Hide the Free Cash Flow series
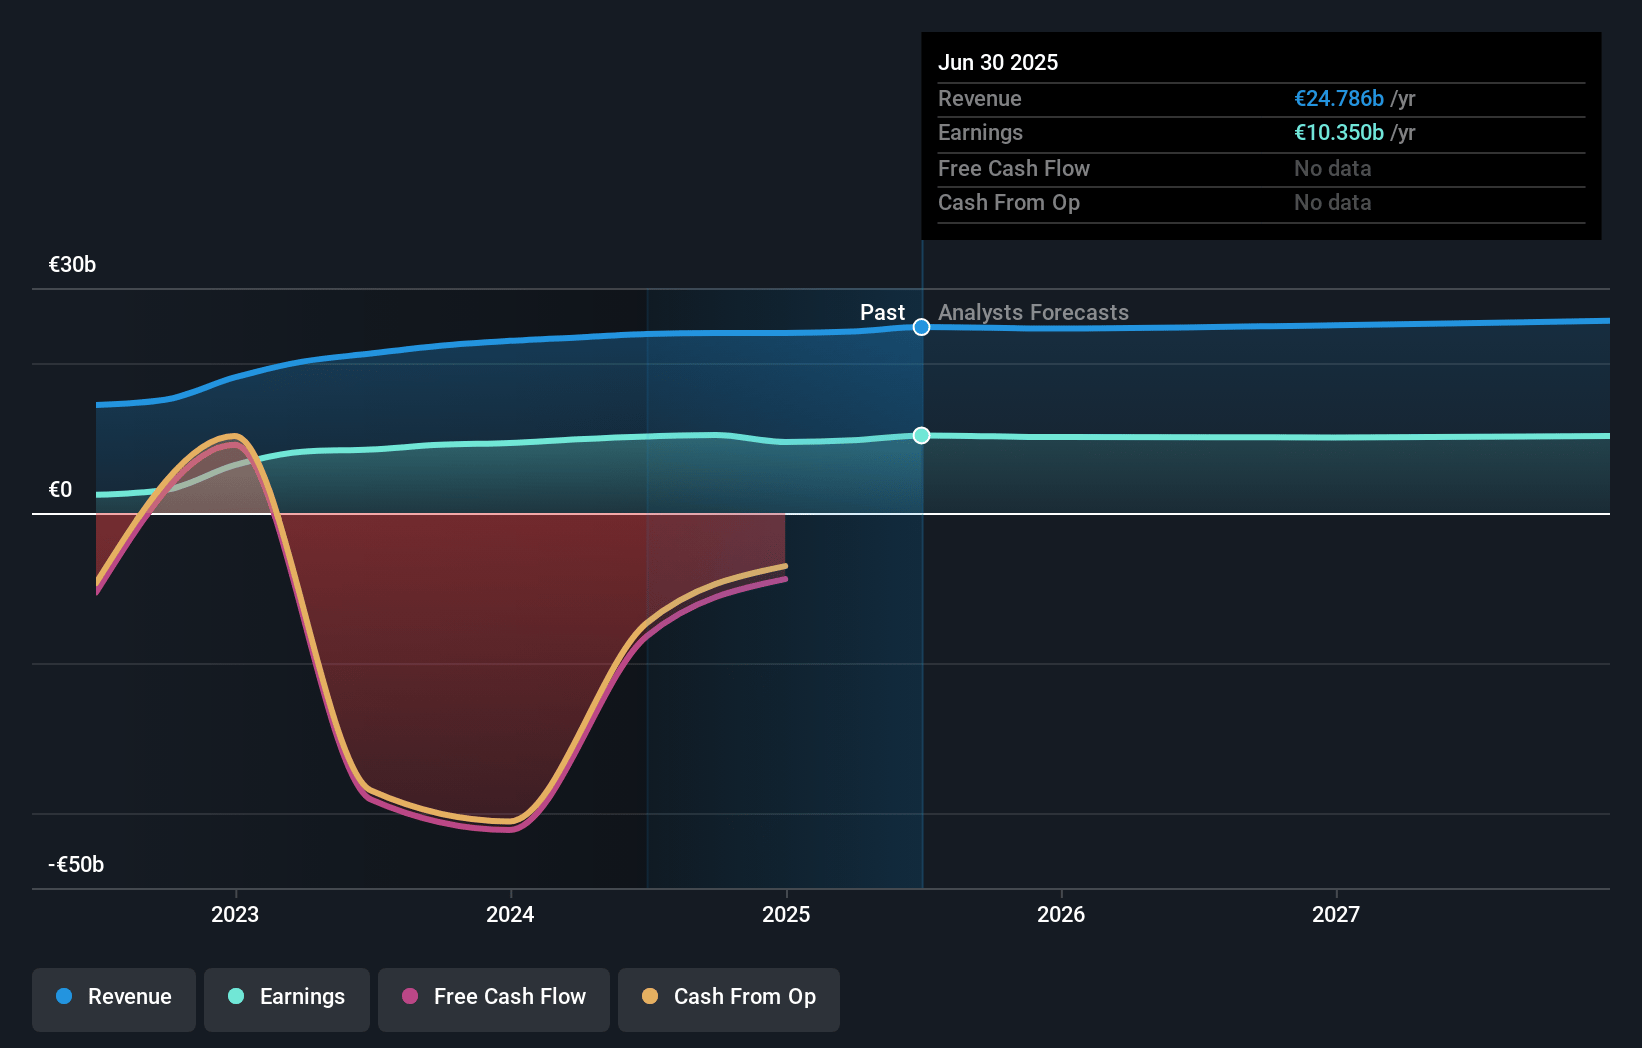1642x1048 pixels. (x=494, y=999)
